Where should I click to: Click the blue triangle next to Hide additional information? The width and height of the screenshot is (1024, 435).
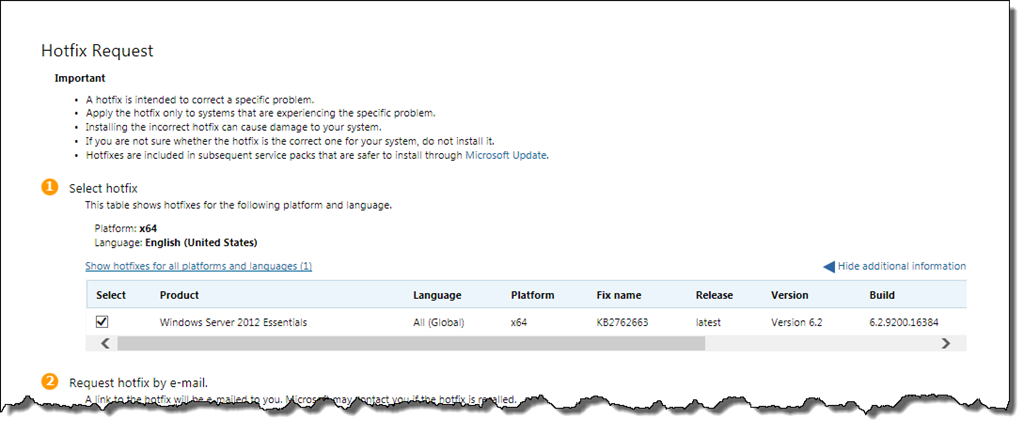(x=829, y=266)
